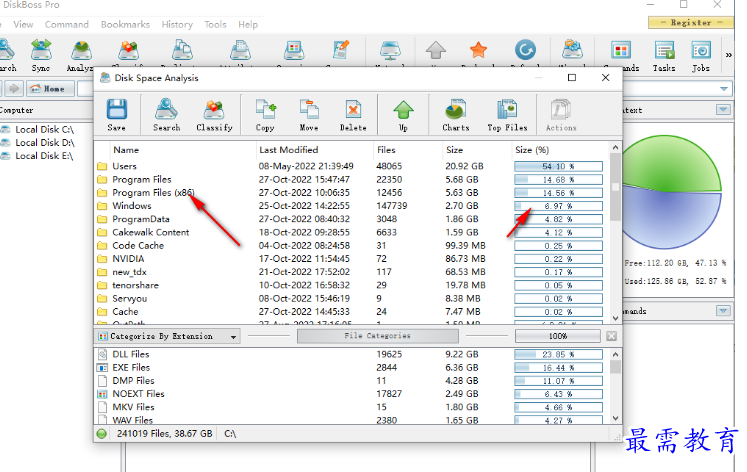Close the file categories pane with X
This screenshot has height=472, width=747.
tap(612, 336)
